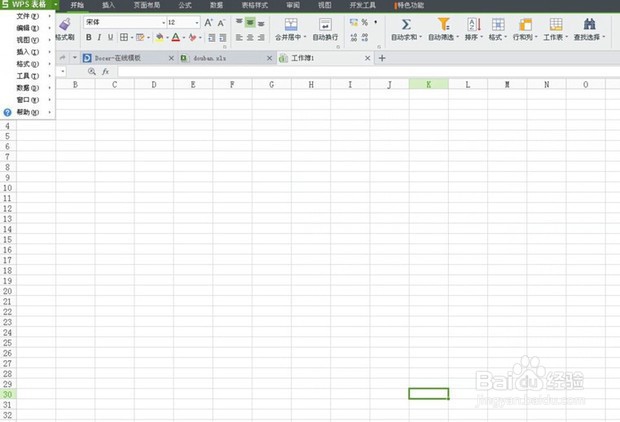Click the decrease decimal places icon
Viewport: 620px width, 422px height.
pyautogui.click(x=365, y=38)
